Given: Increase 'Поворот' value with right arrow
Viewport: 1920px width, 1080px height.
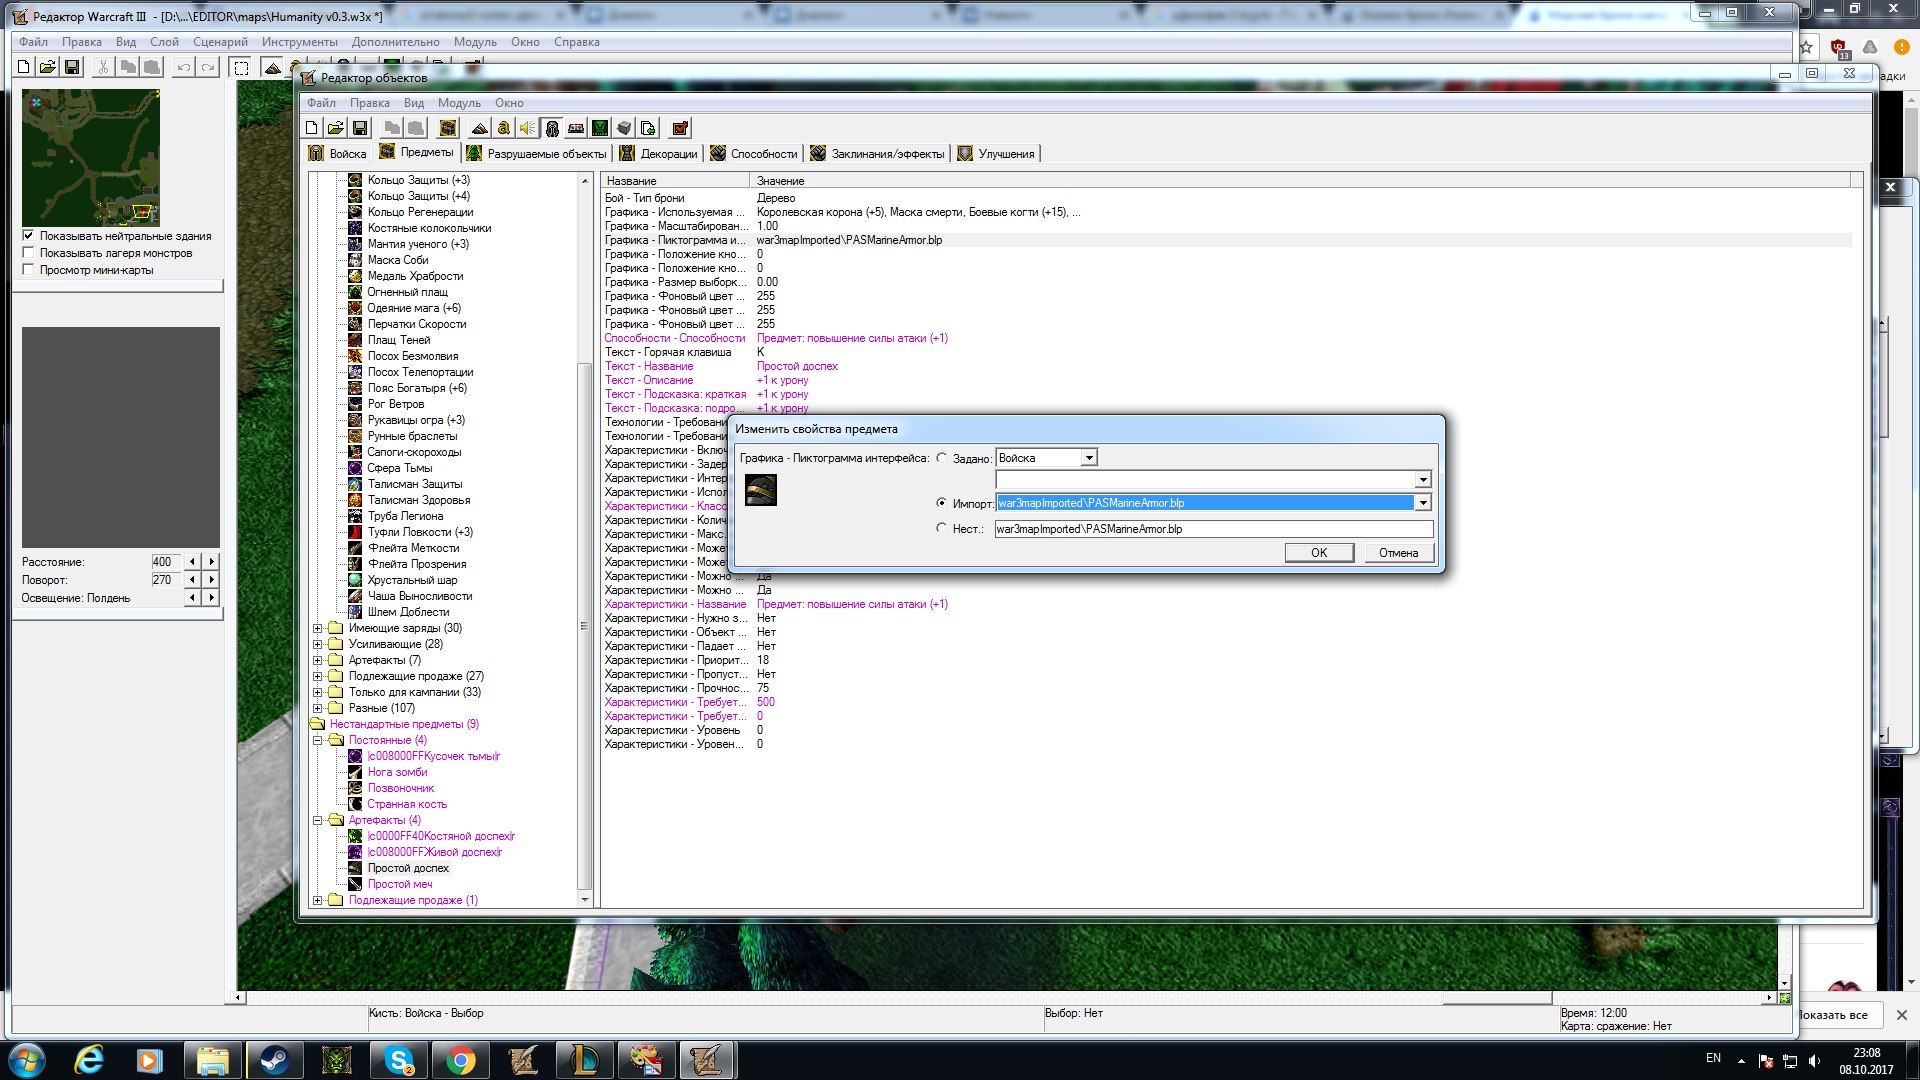Looking at the screenshot, I should [x=211, y=580].
